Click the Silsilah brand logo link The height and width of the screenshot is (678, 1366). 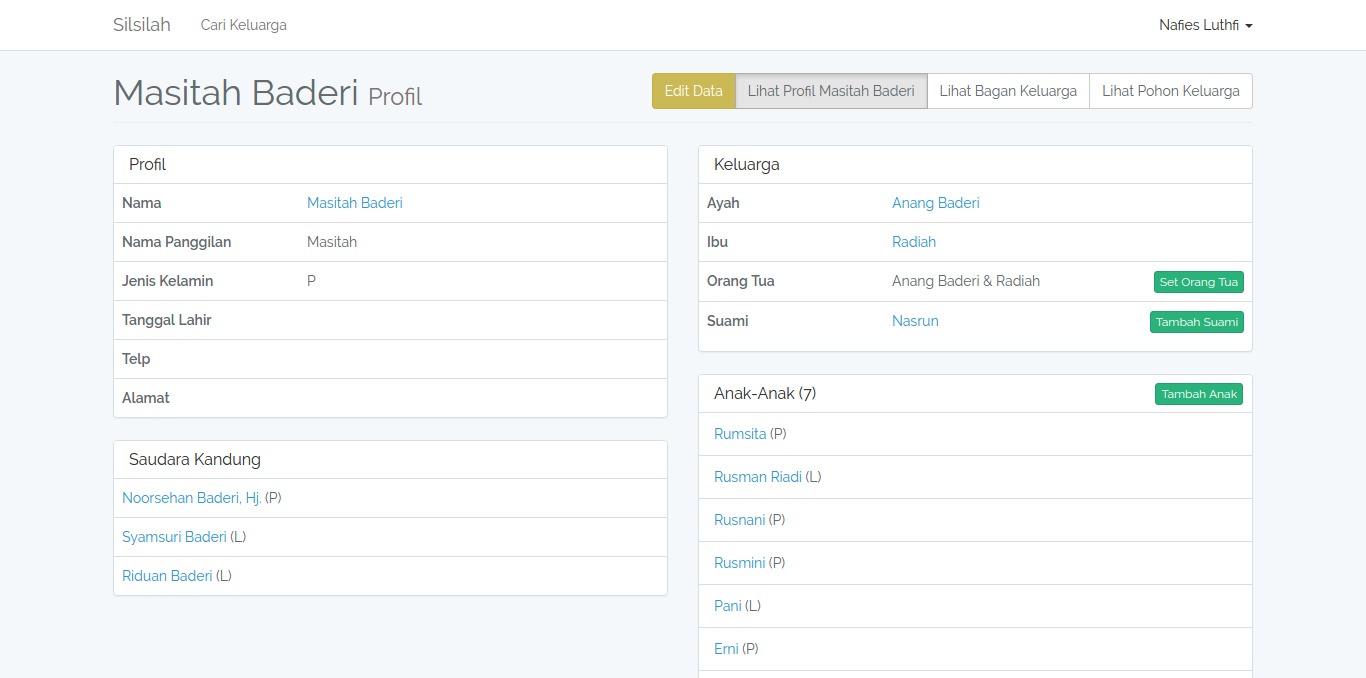click(141, 25)
